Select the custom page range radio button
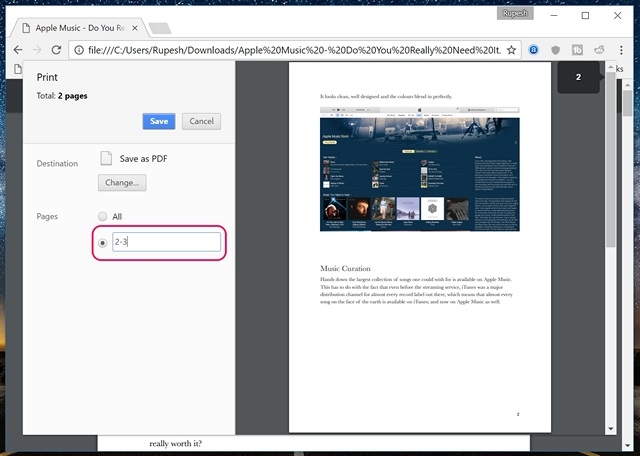The width and height of the screenshot is (640, 456). pos(102,242)
